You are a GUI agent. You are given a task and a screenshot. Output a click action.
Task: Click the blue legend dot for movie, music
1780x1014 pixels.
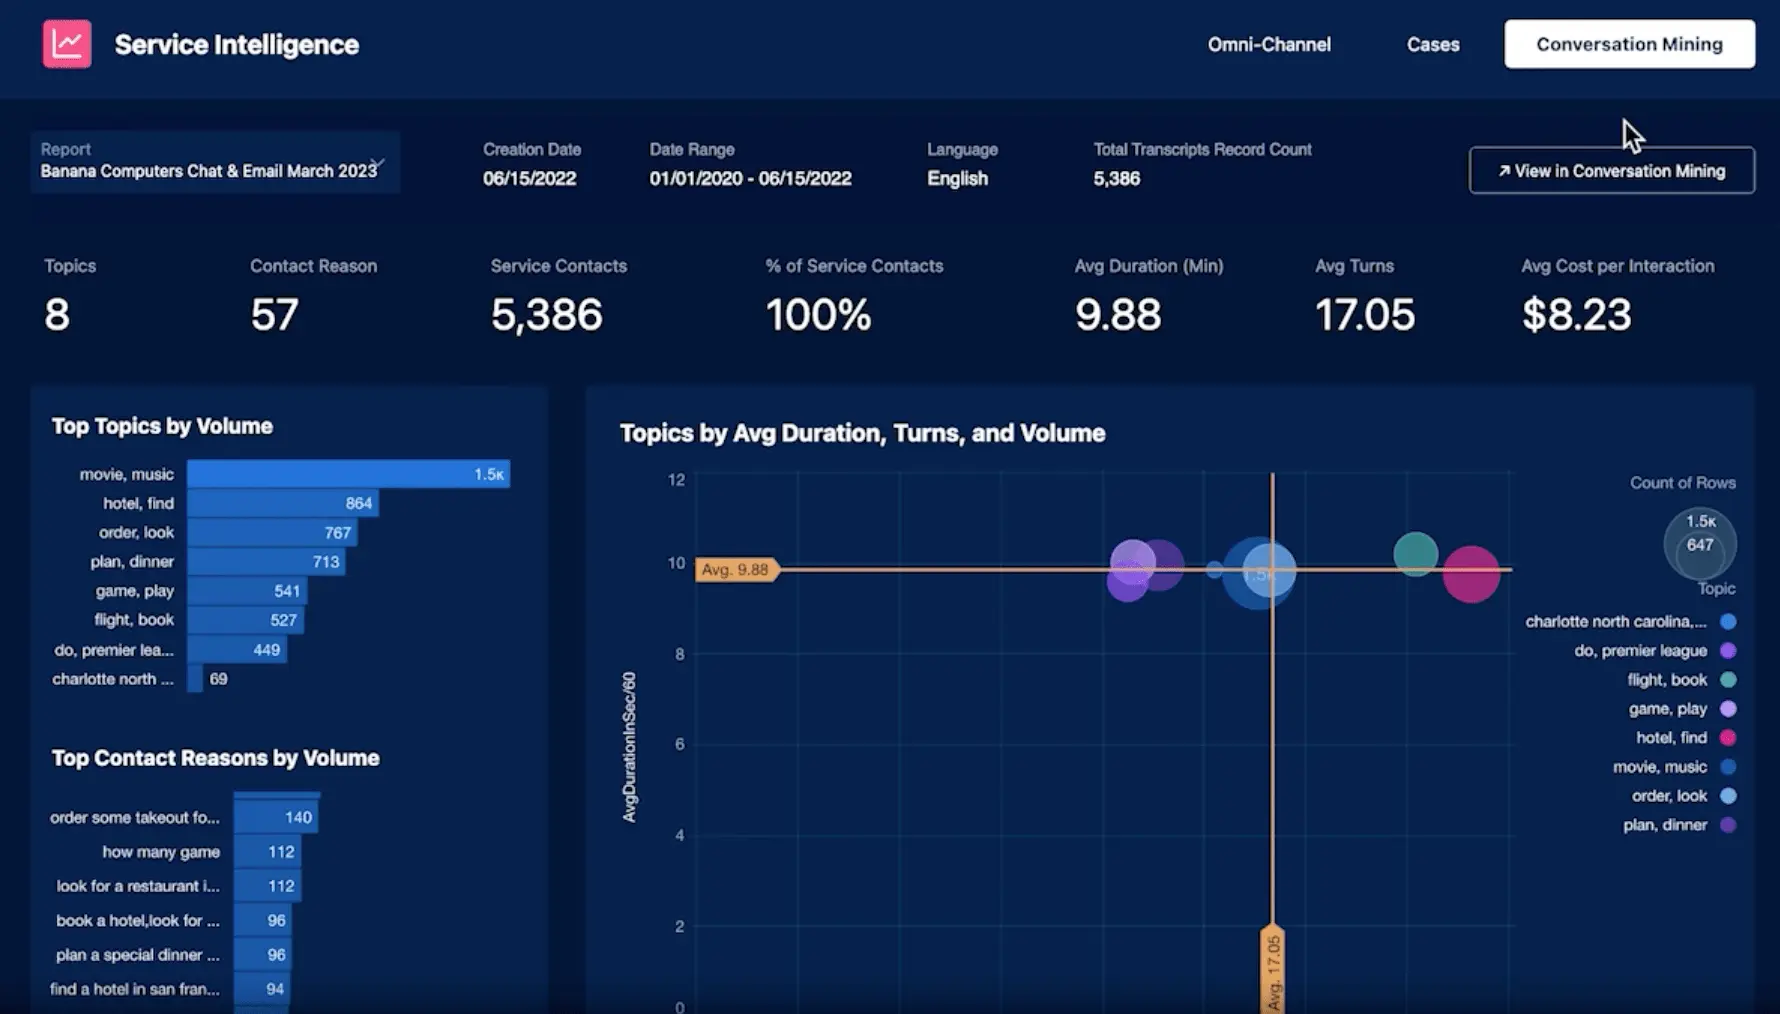click(1727, 766)
